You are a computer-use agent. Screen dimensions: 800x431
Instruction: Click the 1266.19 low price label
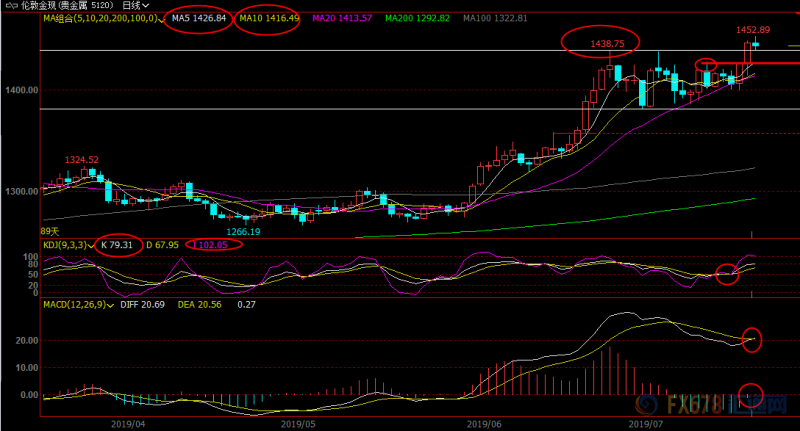(x=243, y=232)
